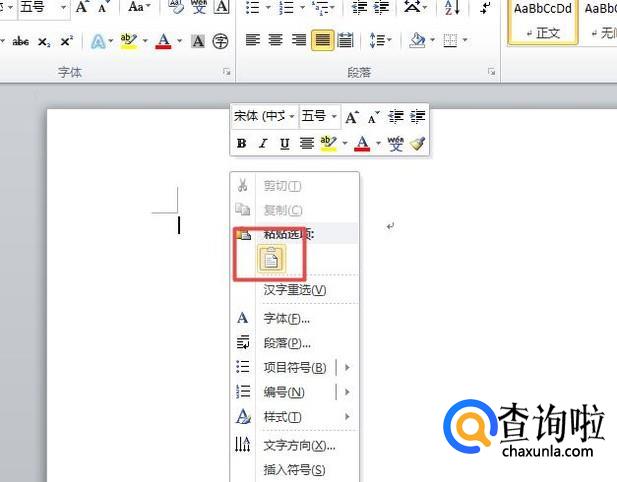
Task: Toggle Character Shading in ribbon
Action: point(198,41)
